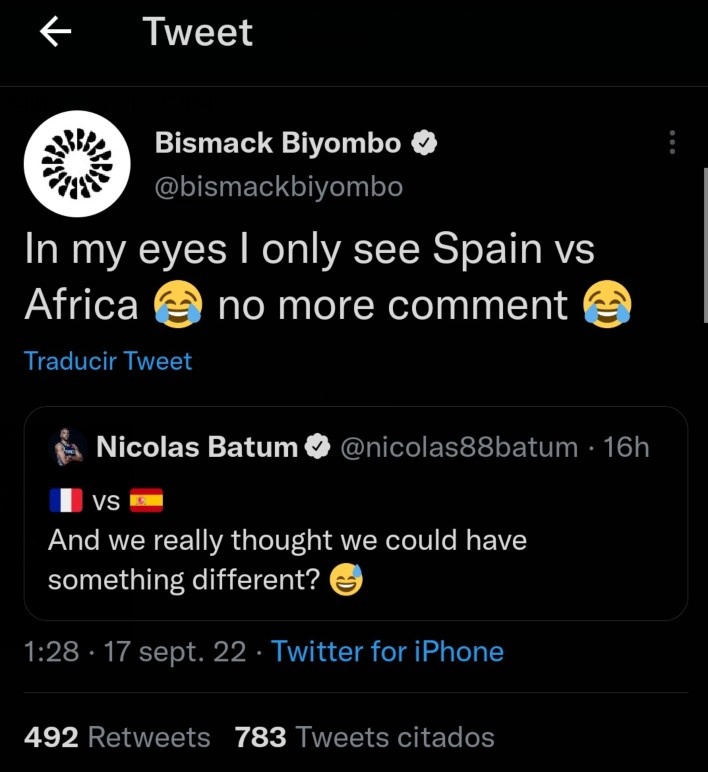Tap the tweet timestamp 1:28 · 17 sept. 22
This screenshot has width=708, height=772.
coord(135,652)
